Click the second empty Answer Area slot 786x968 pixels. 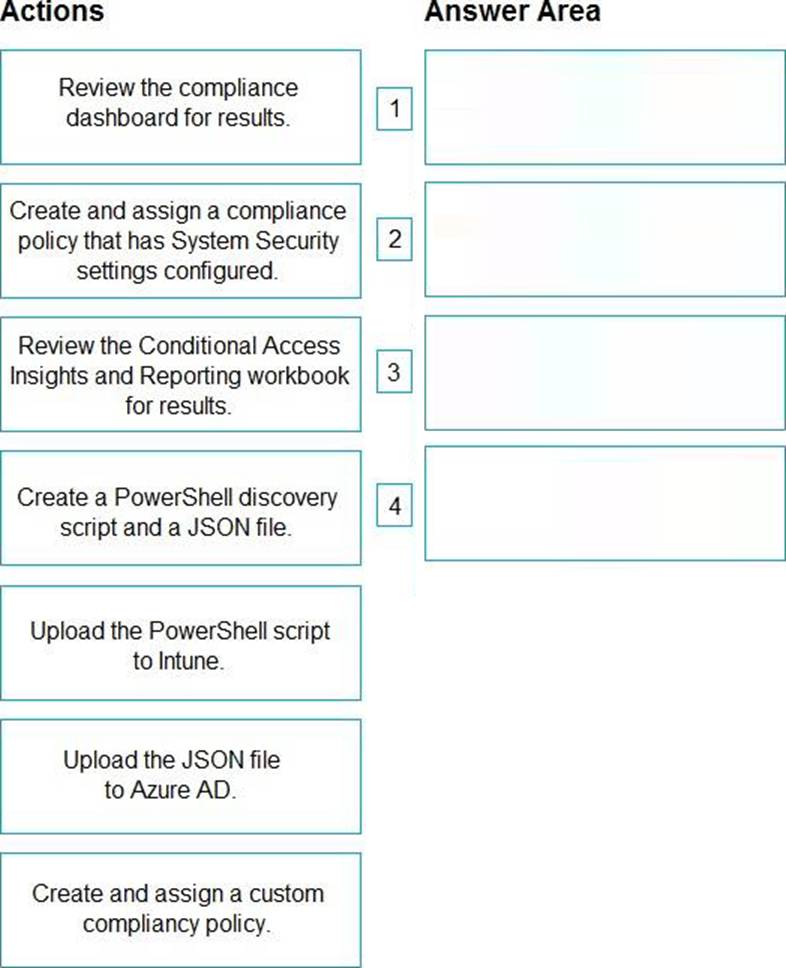point(604,239)
